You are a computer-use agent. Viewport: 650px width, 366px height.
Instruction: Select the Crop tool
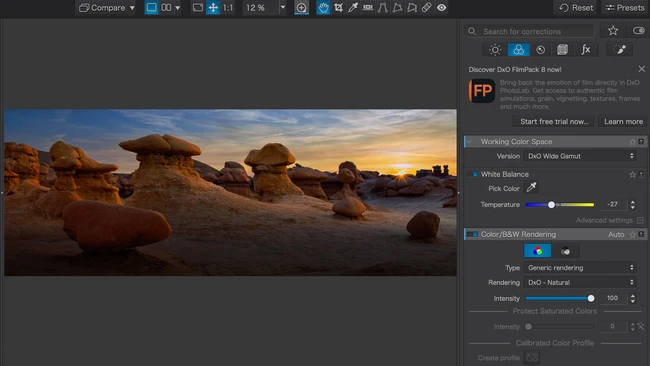[x=338, y=7]
